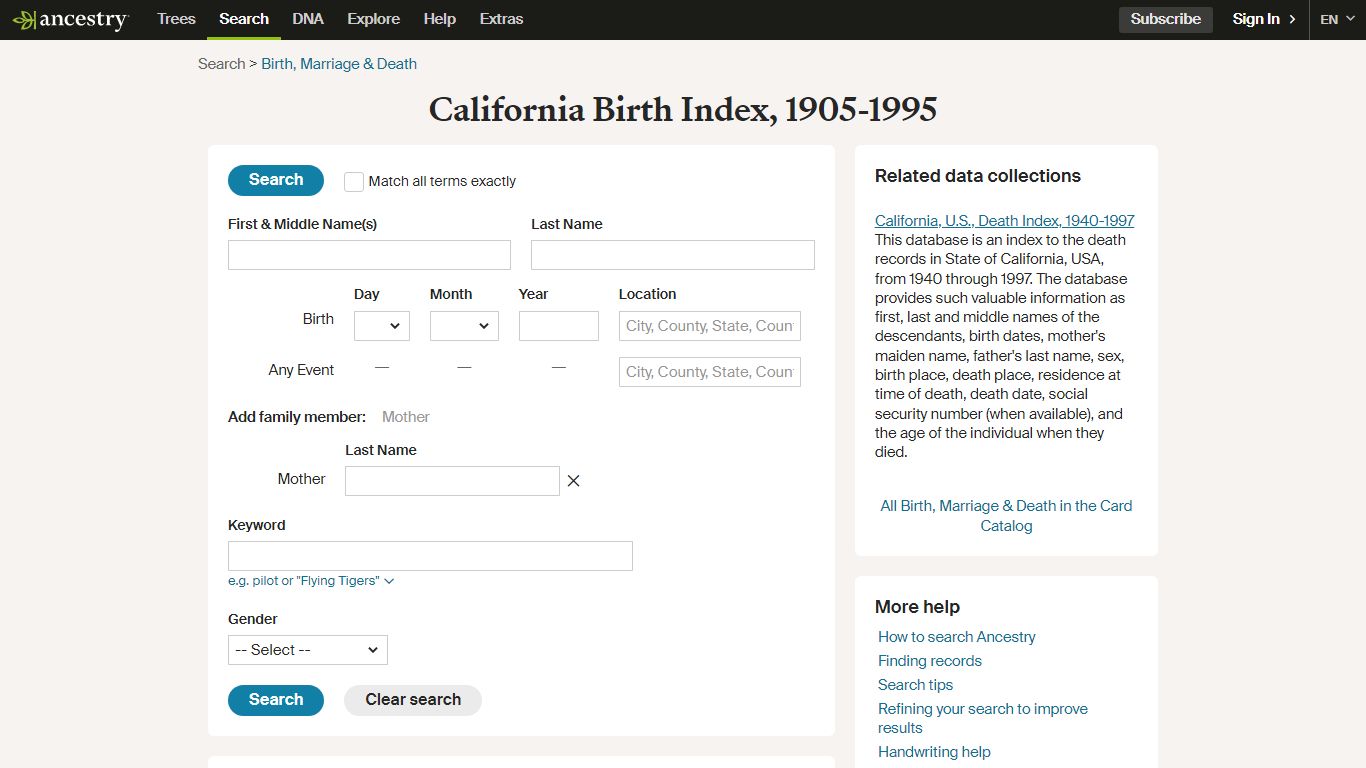Open the Birth Month dropdown

click(464, 326)
